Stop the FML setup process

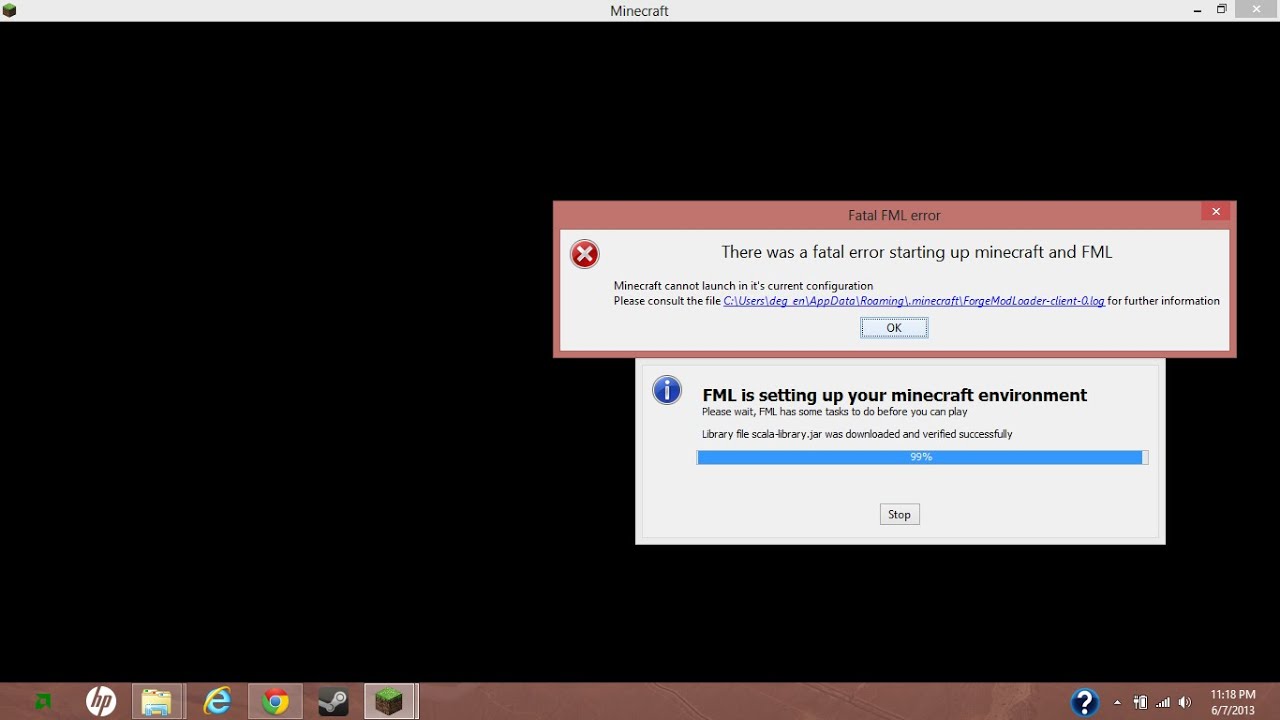pyautogui.click(x=899, y=514)
